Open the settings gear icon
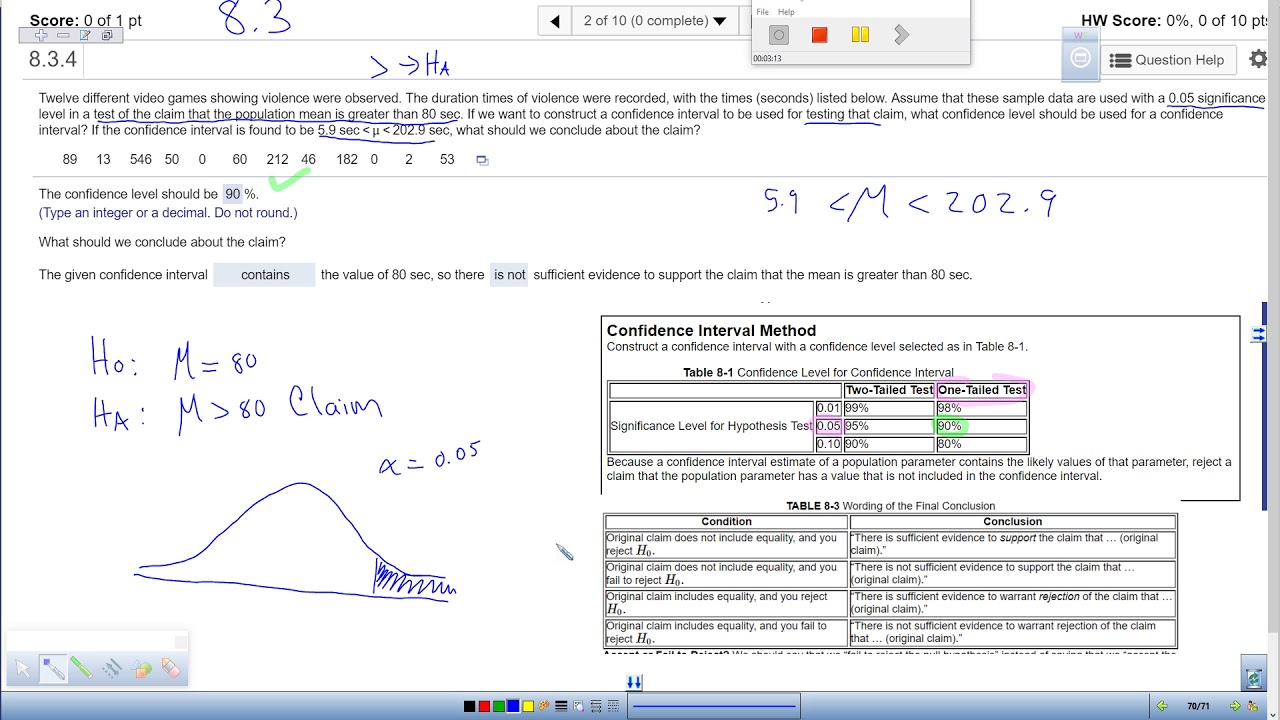This screenshot has height=720, width=1280. point(1259,59)
